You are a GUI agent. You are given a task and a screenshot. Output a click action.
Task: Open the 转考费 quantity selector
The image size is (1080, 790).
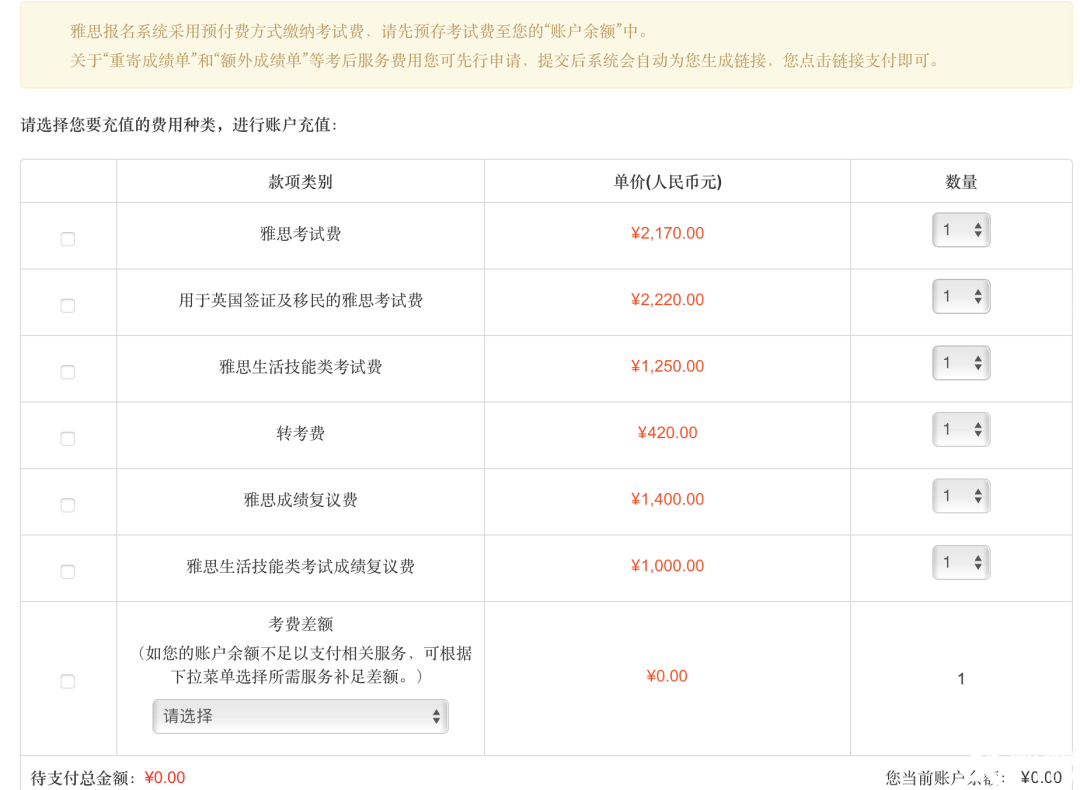point(961,429)
